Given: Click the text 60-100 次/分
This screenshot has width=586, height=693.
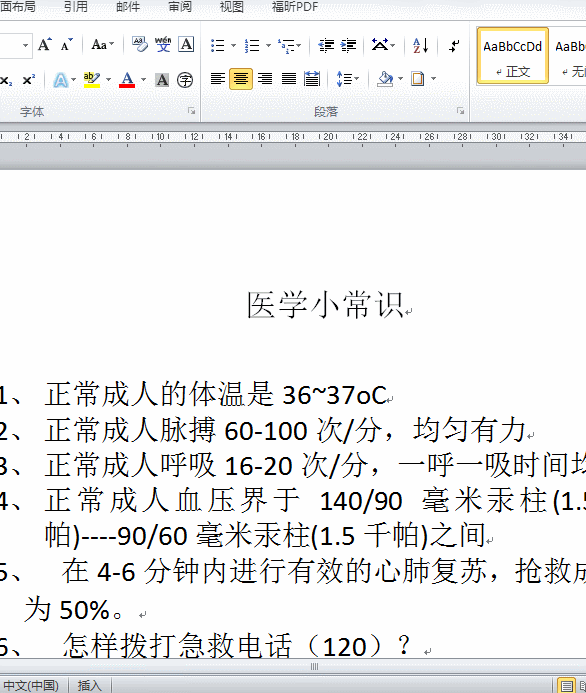Looking at the screenshot, I should (x=303, y=430).
